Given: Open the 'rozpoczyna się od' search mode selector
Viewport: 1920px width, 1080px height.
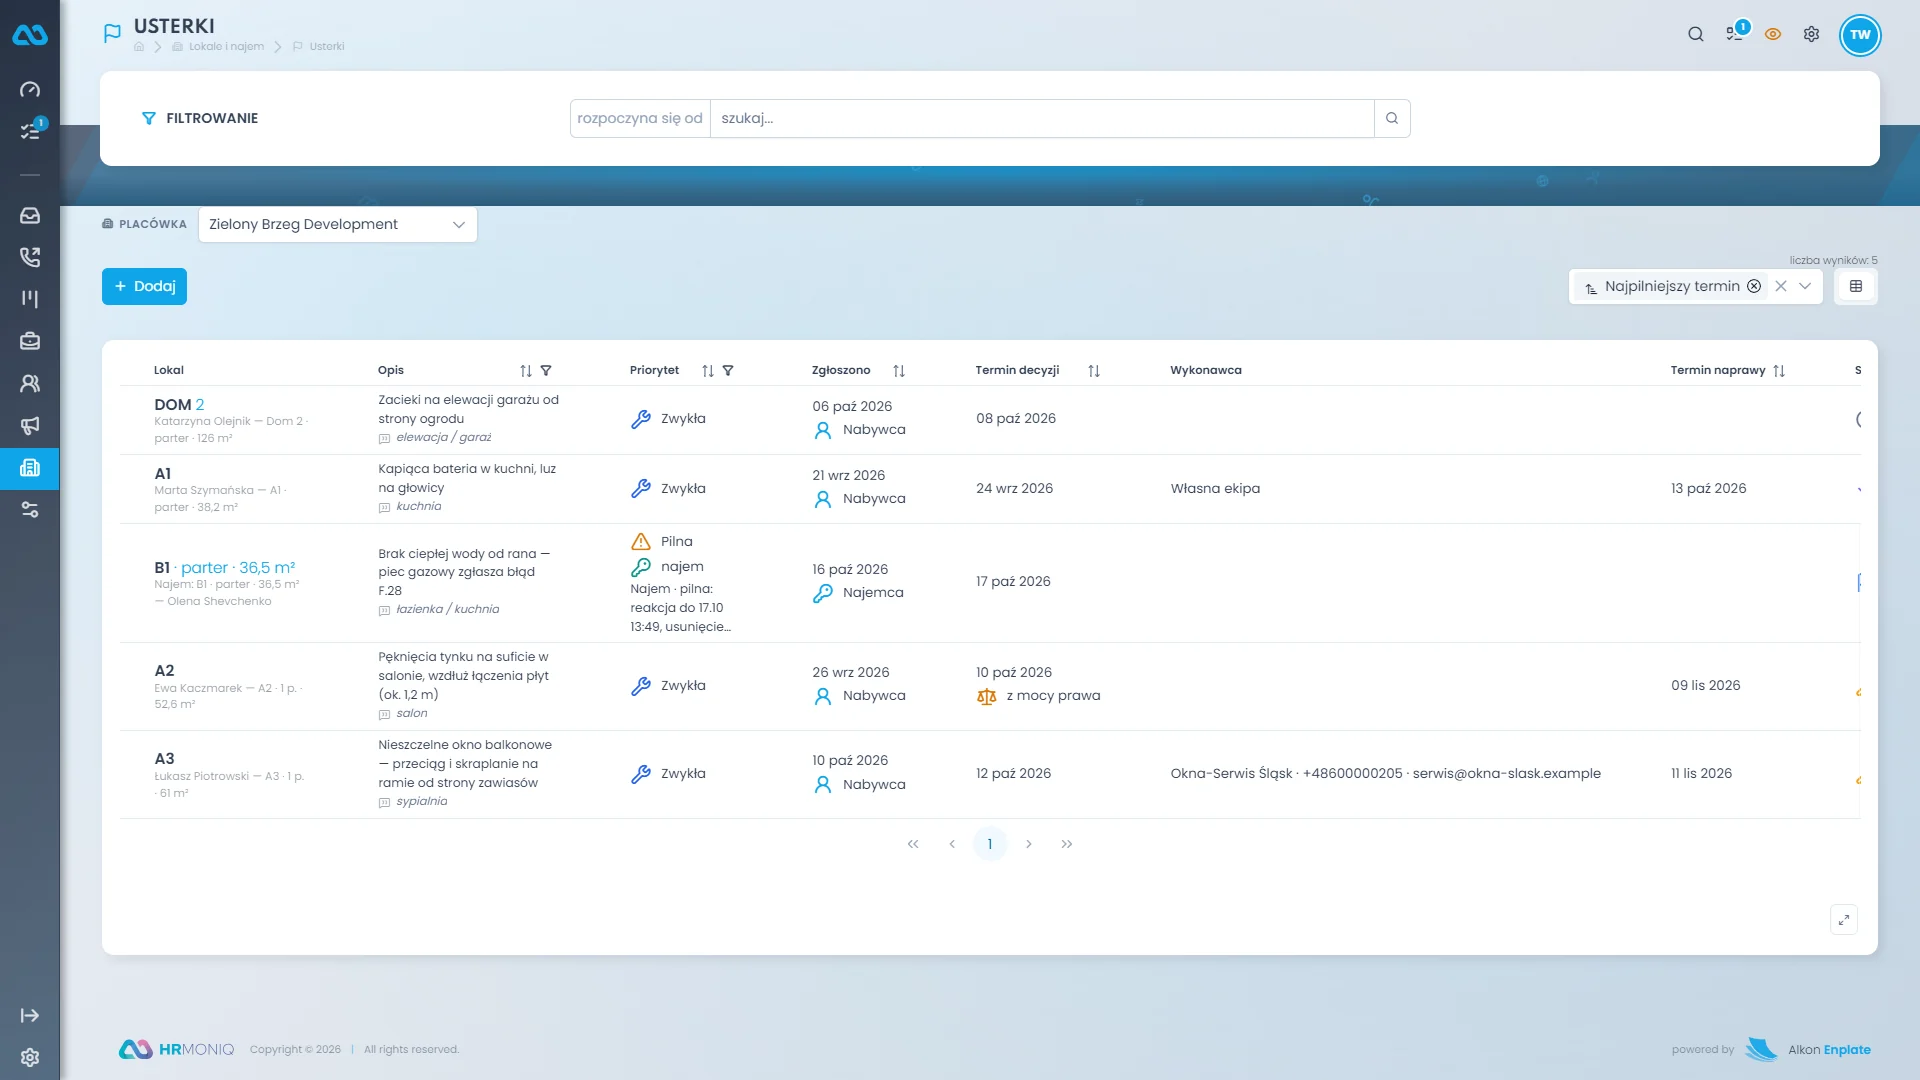Looking at the screenshot, I should (x=640, y=118).
